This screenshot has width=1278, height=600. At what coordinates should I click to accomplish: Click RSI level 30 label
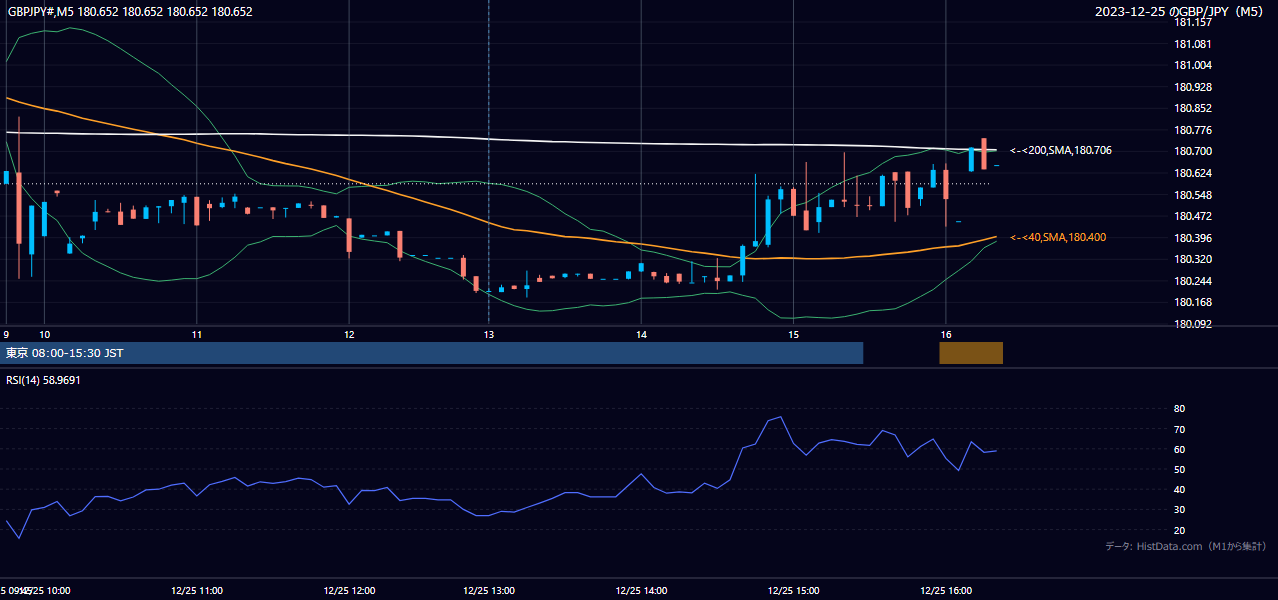pyautogui.click(x=1179, y=510)
